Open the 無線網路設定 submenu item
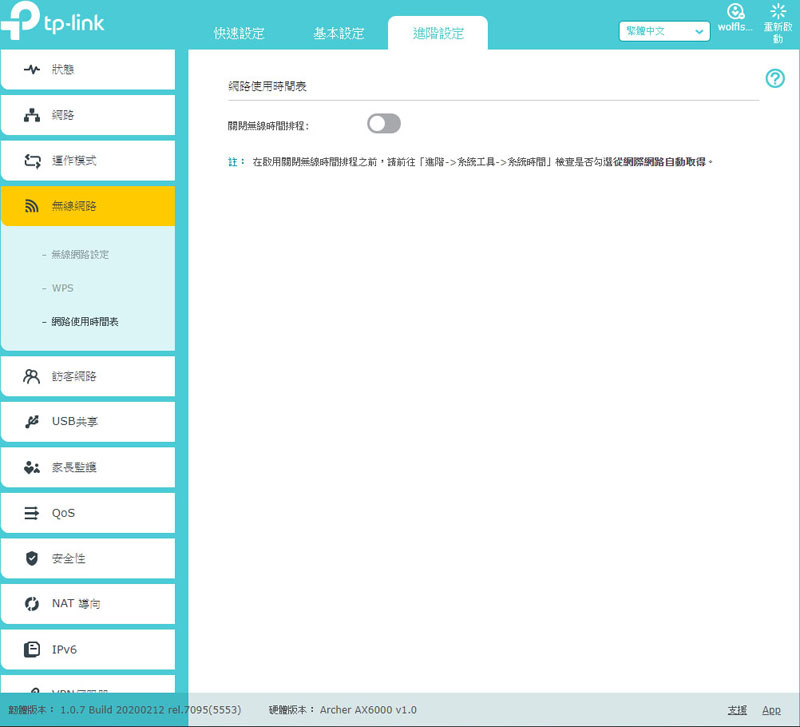This screenshot has height=727, width=800. click(x=80, y=255)
